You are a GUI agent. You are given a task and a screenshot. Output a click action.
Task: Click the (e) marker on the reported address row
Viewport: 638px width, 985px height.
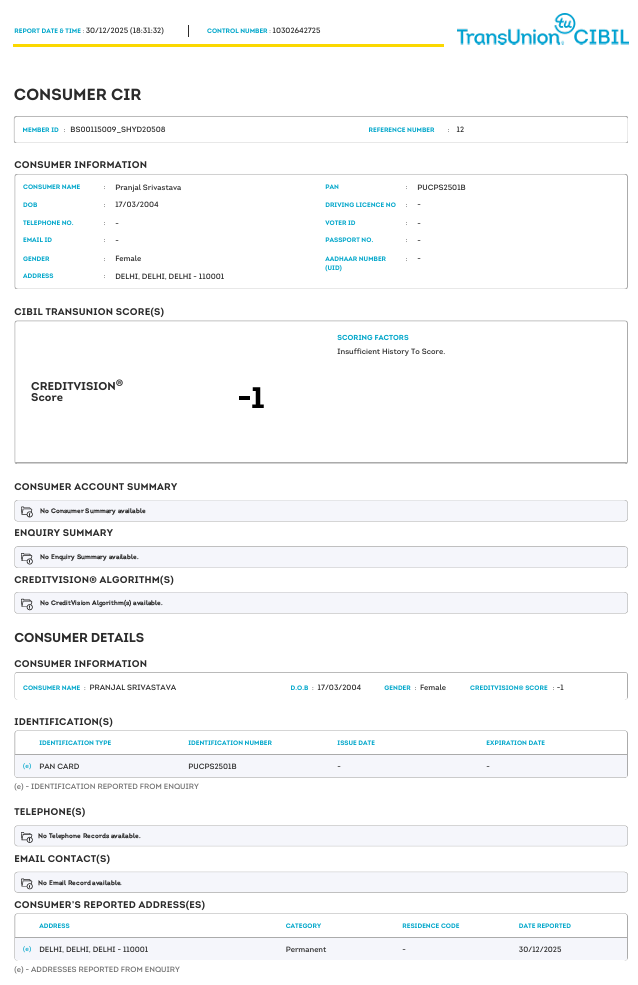(27, 949)
